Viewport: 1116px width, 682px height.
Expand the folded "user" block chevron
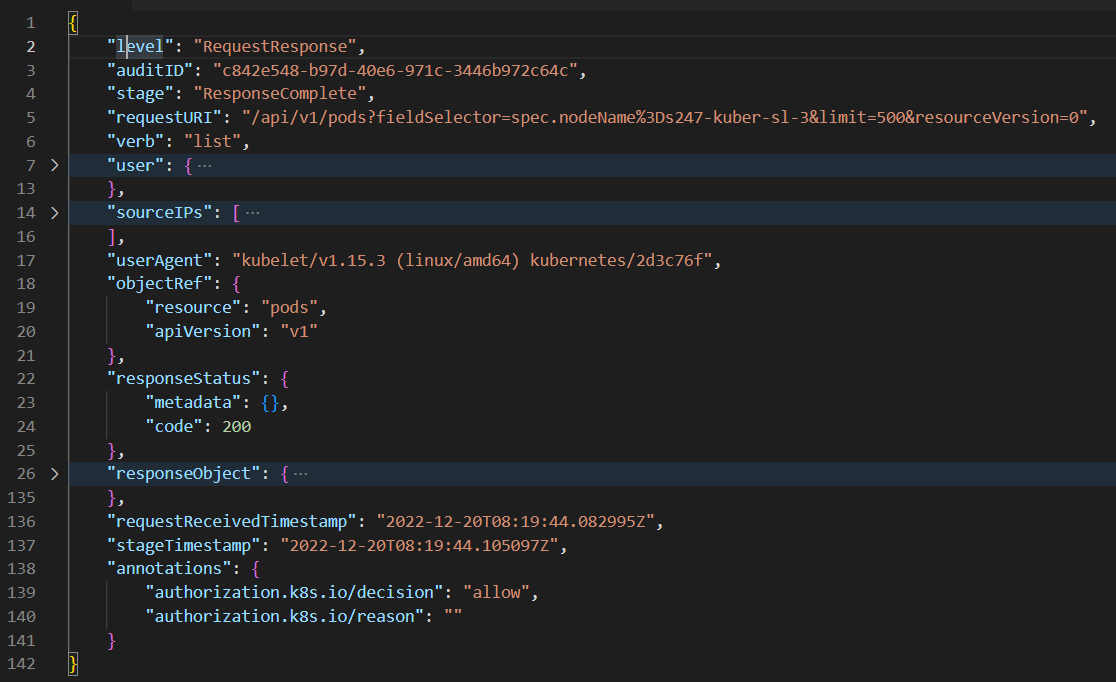pos(54,165)
